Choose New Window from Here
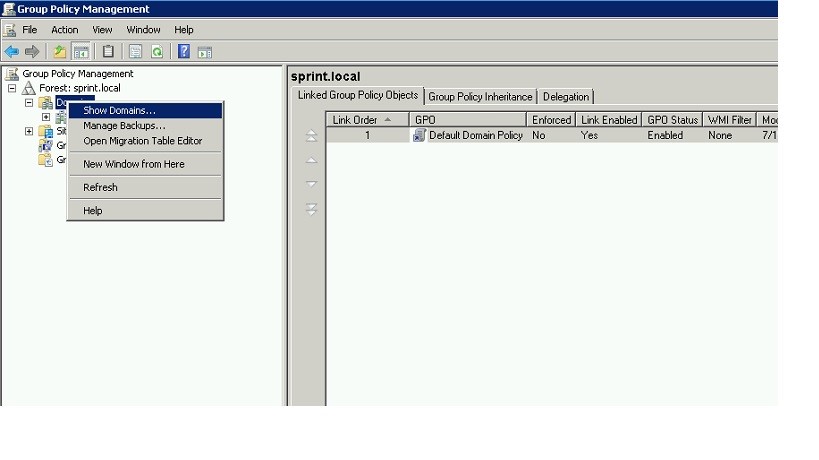Screen dimensions: 819x460 pyautogui.click(x=145, y=164)
